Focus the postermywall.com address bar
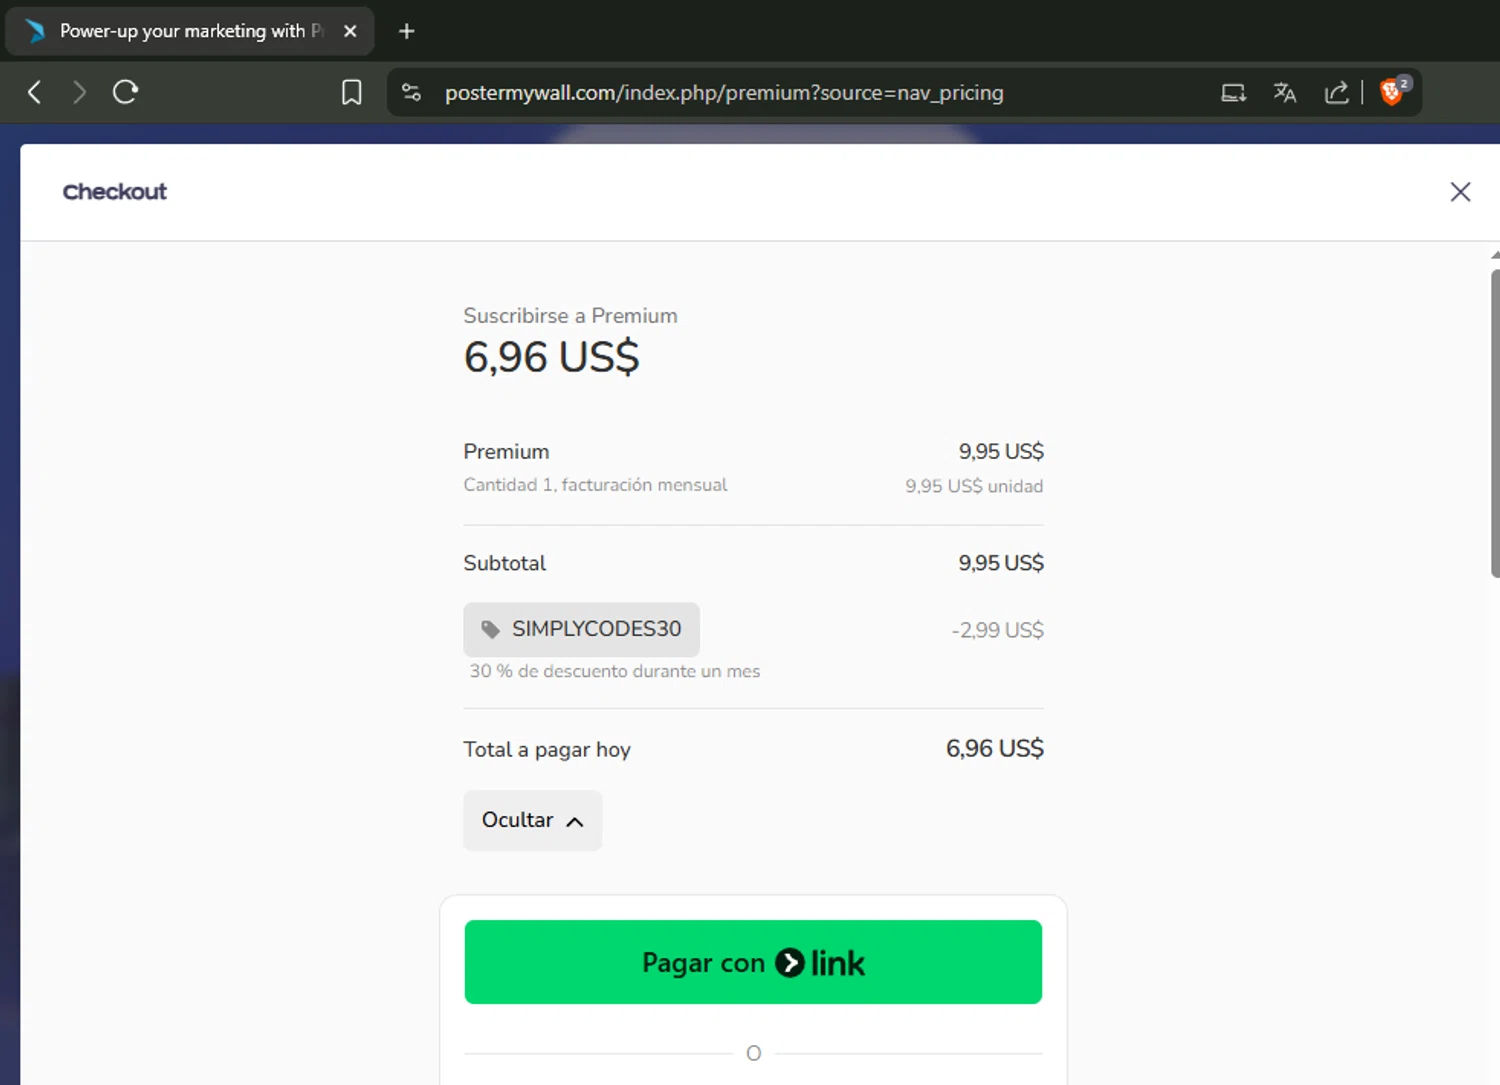This screenshot has height=1085, width=1500. 724,93
